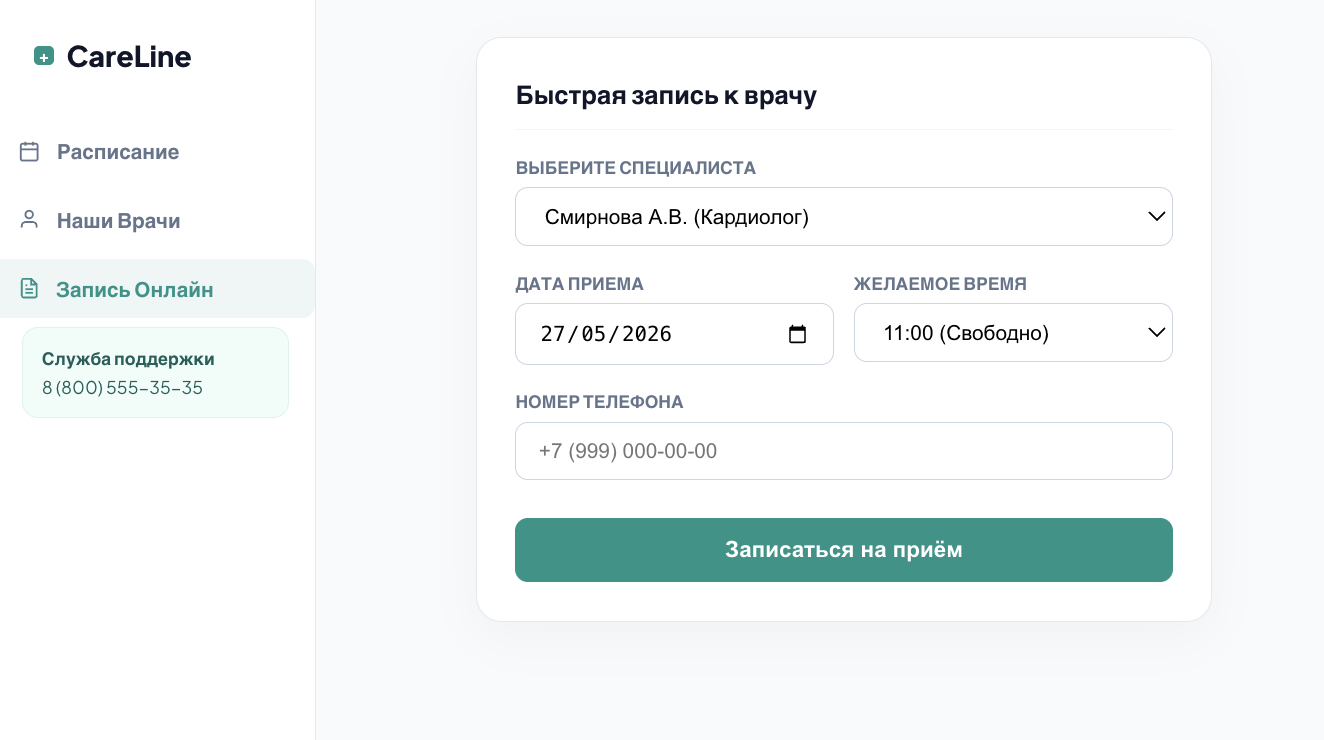Viewport: 1324px width, 740px height.
Task: Click the green CareLine plus logo icon
Action: click(x=44, y=56)
